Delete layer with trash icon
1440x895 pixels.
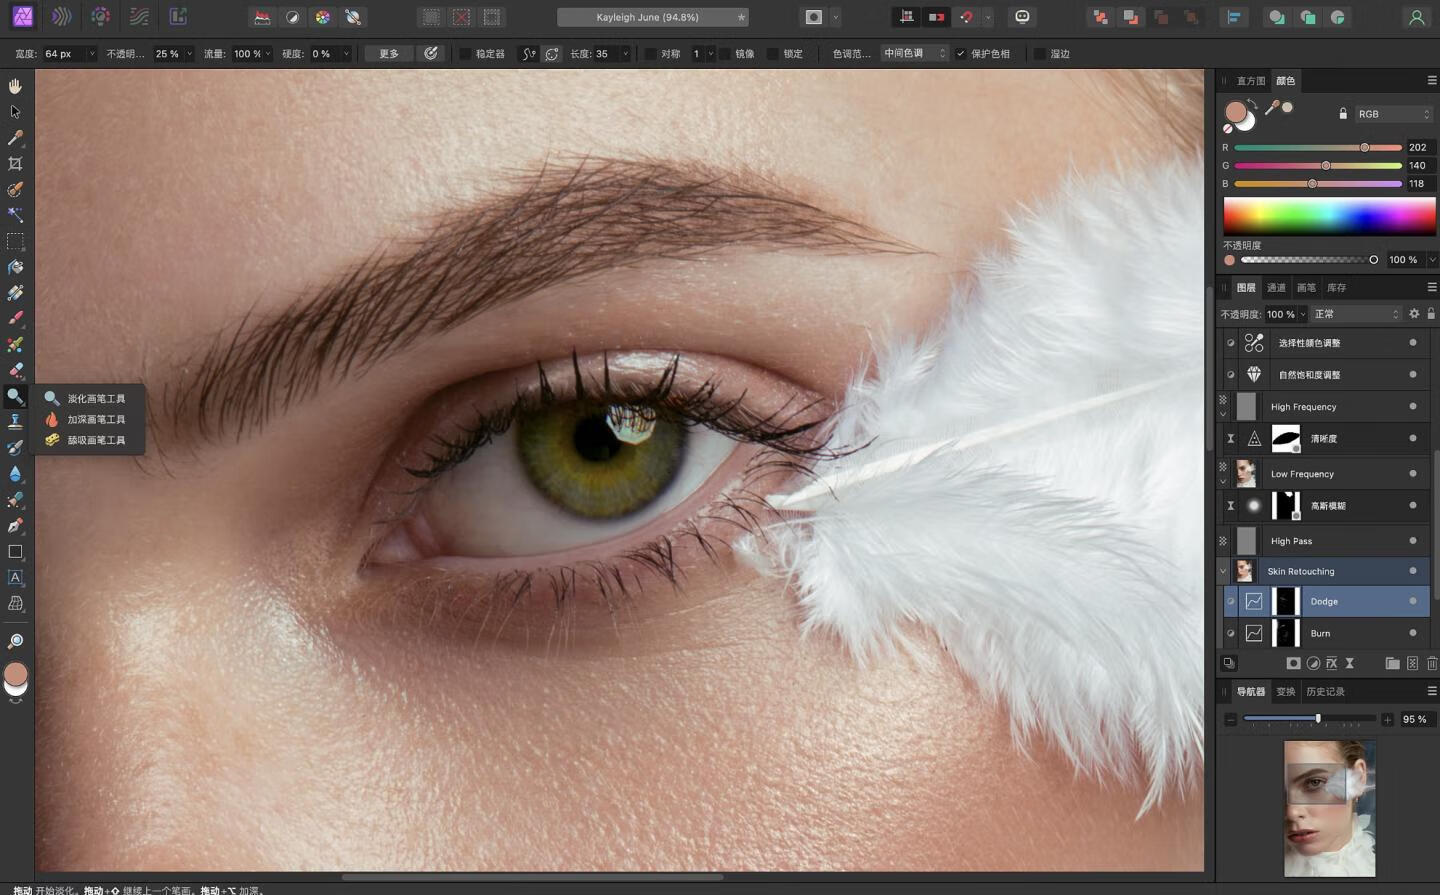pos(1432,663)
